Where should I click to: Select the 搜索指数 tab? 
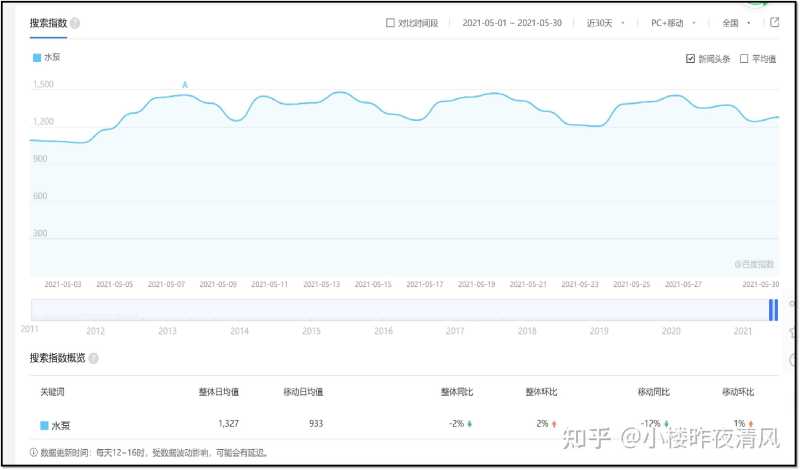click(x=48, y=23)
